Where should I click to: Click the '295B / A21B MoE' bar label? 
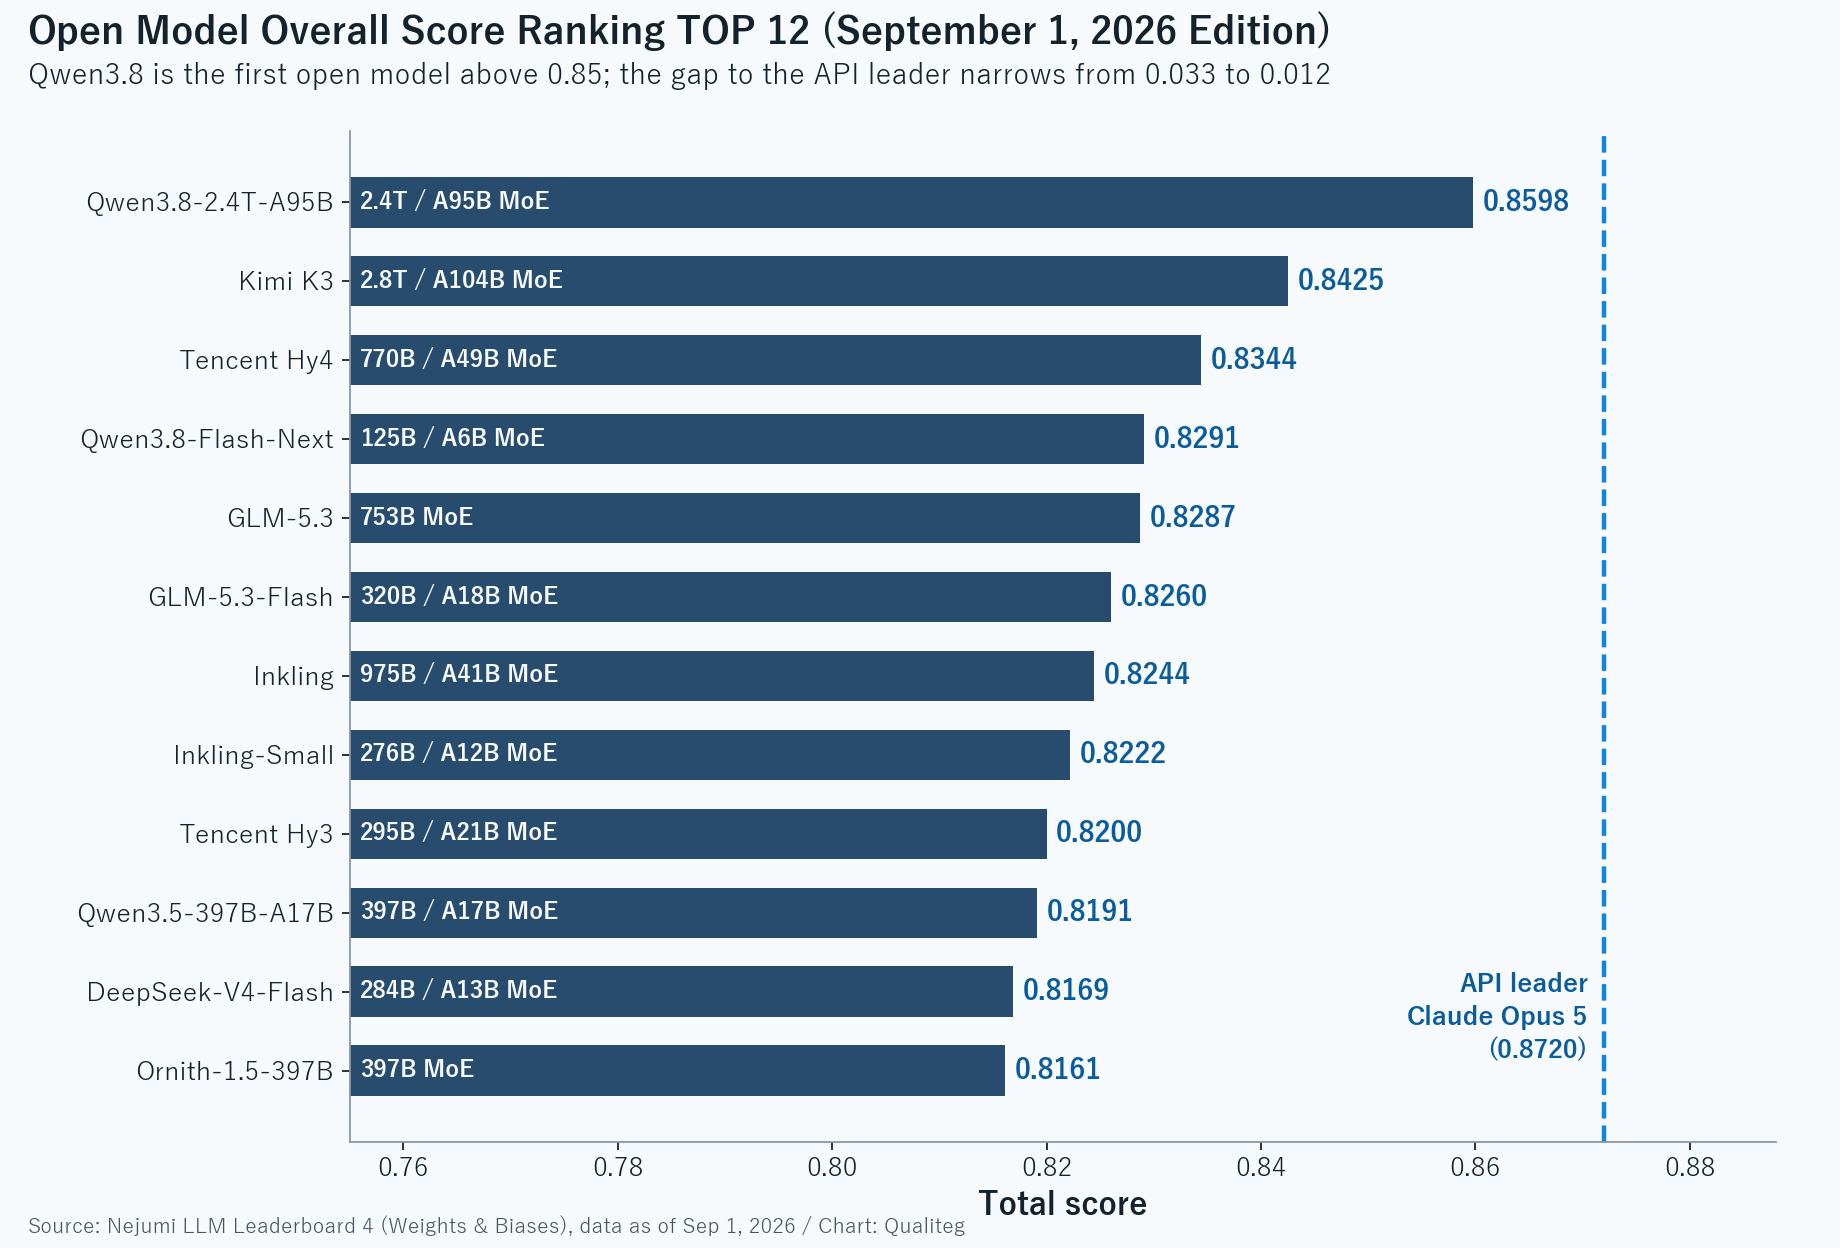coord(458,832)
